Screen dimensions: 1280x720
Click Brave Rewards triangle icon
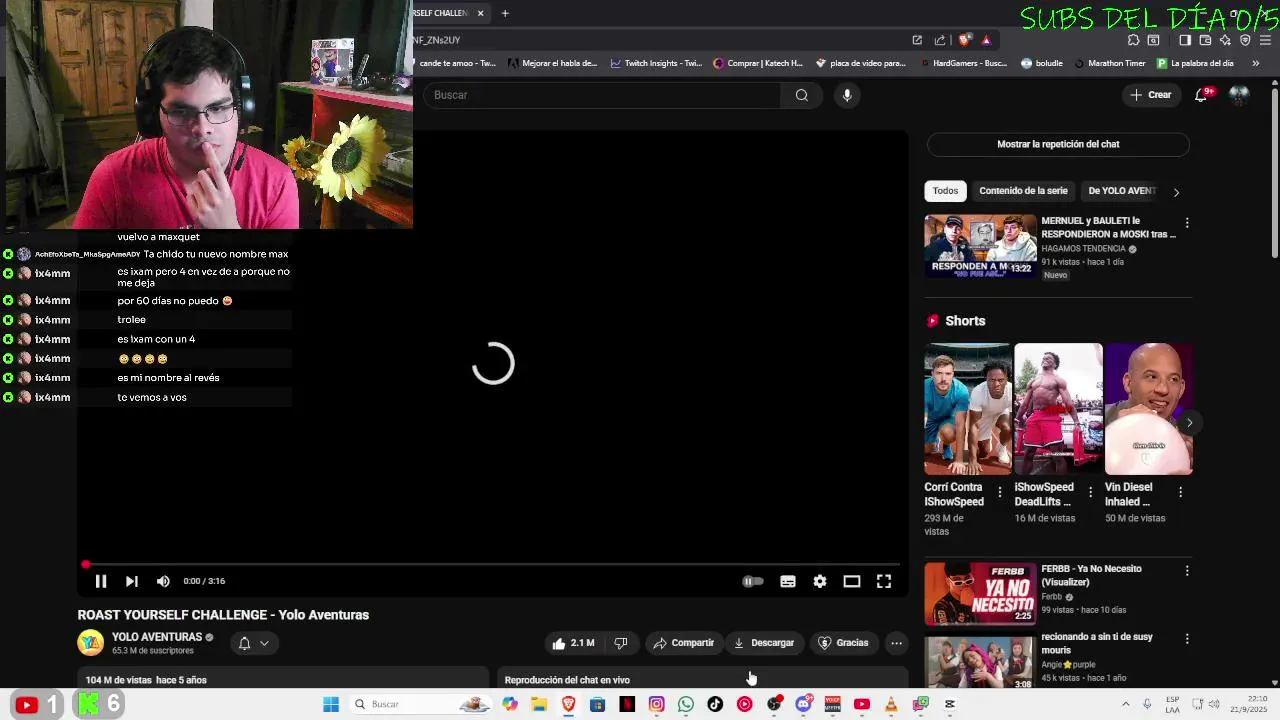(986, 40)
